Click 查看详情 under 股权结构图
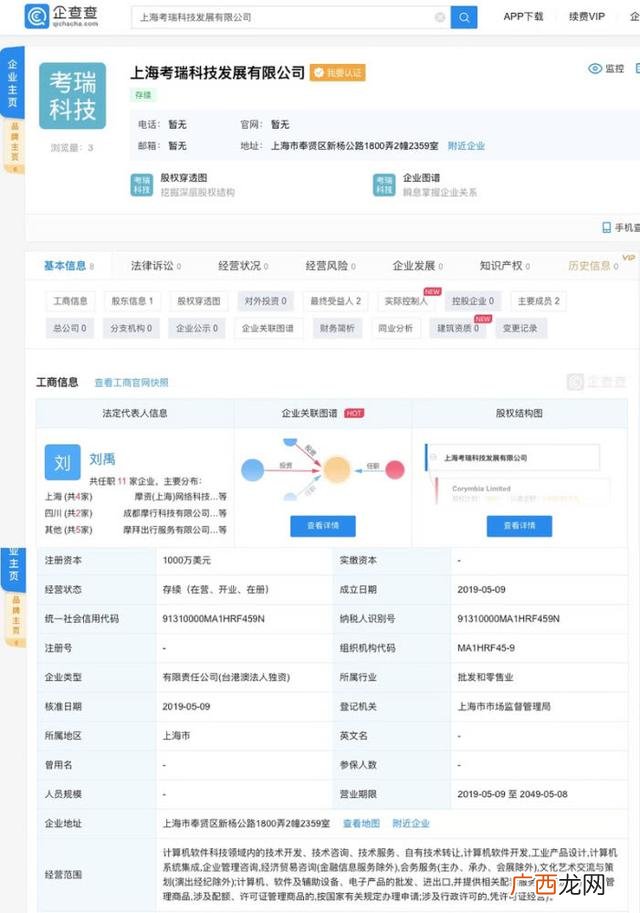The image size is (640, 913). click(x=519, y=526)
